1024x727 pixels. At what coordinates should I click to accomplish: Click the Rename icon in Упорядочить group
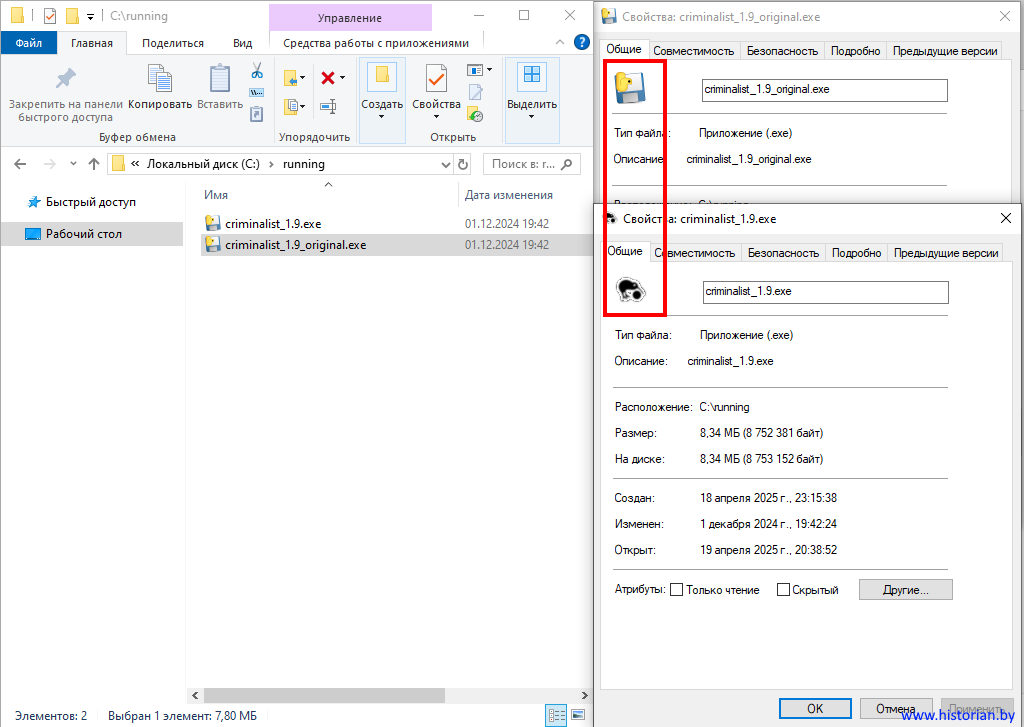click(328, 105)
